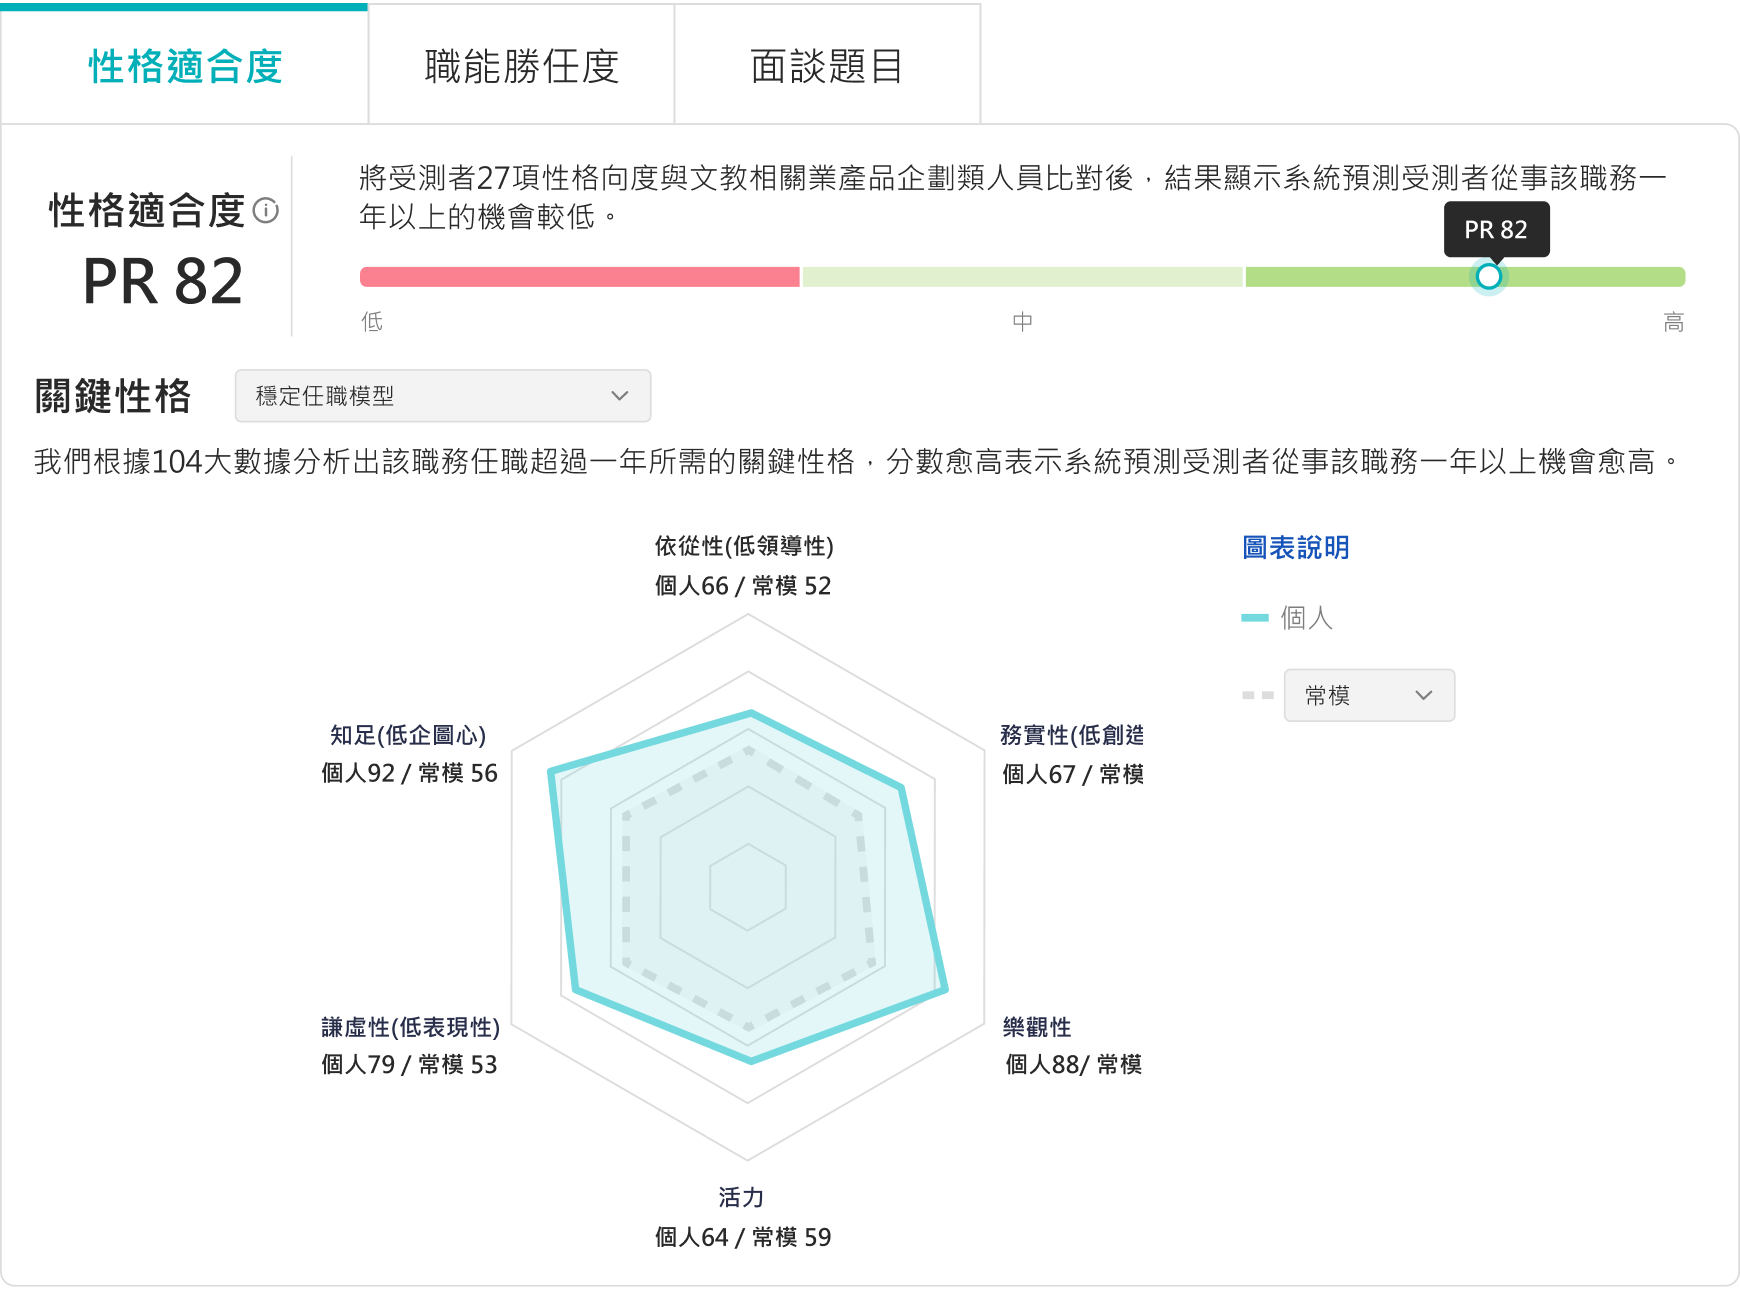This screenshot has height=1290, width=1740.
Task: Click the teal 個人 legend line icon
Action: point(1257,618)
